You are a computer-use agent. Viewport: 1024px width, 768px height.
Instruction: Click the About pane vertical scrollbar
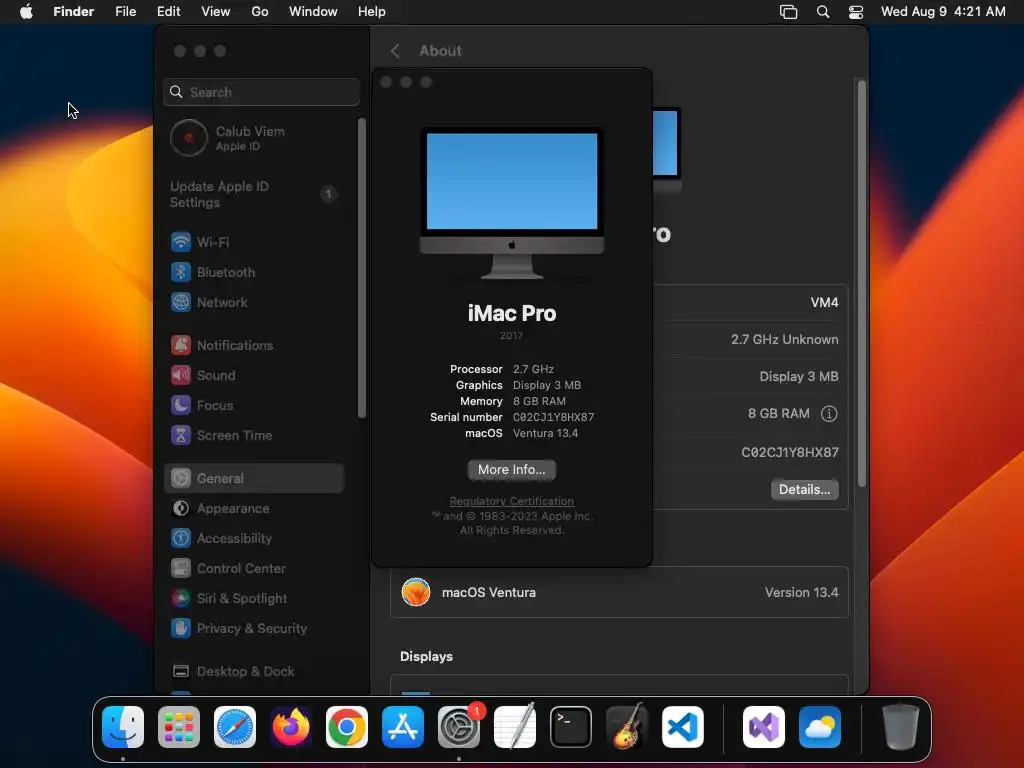861,283
